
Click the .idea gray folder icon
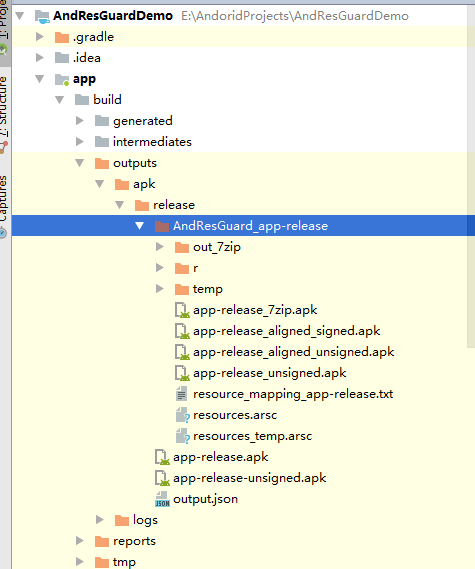62,58
